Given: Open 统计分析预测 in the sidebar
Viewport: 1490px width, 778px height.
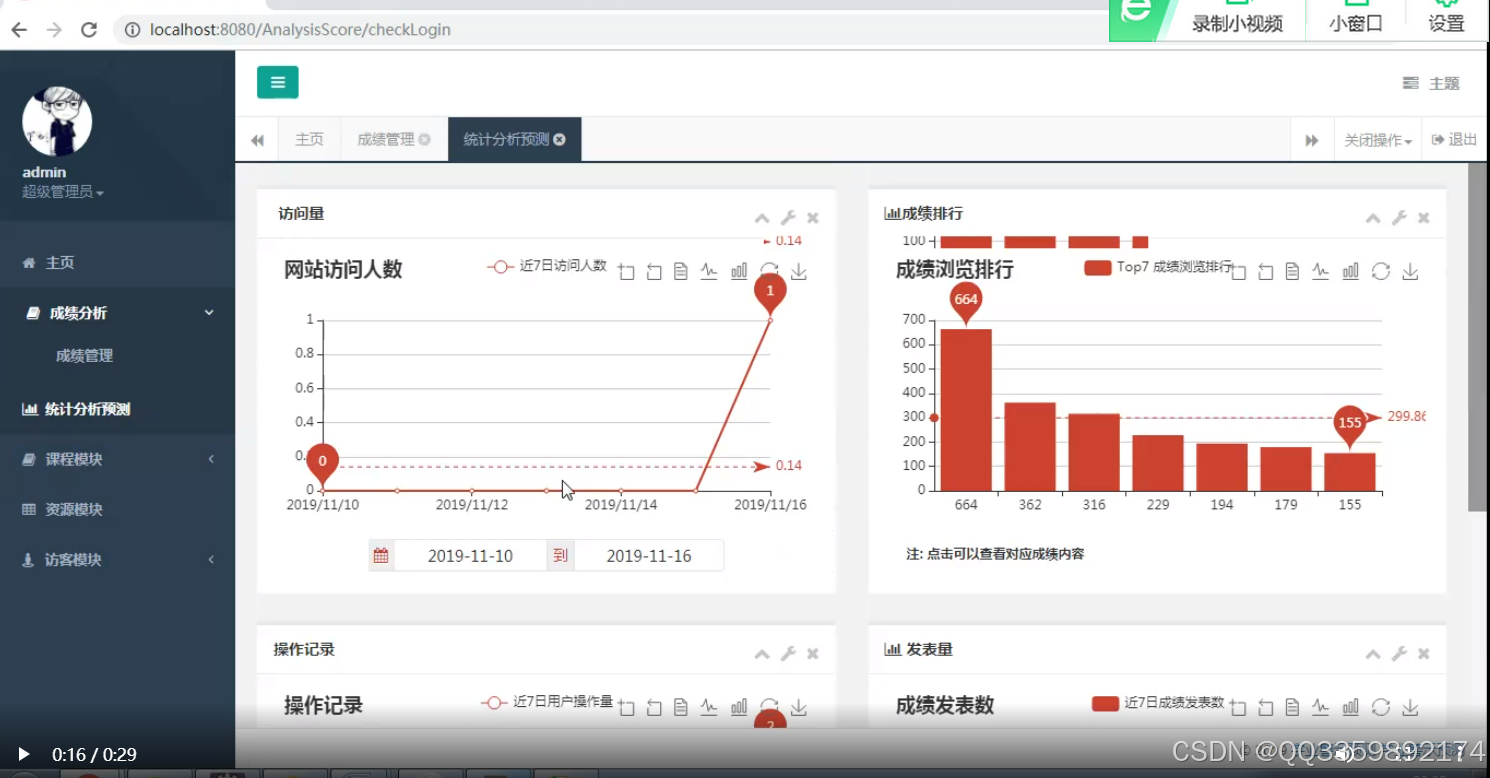Looking at the screenshot, I should 117,409.
